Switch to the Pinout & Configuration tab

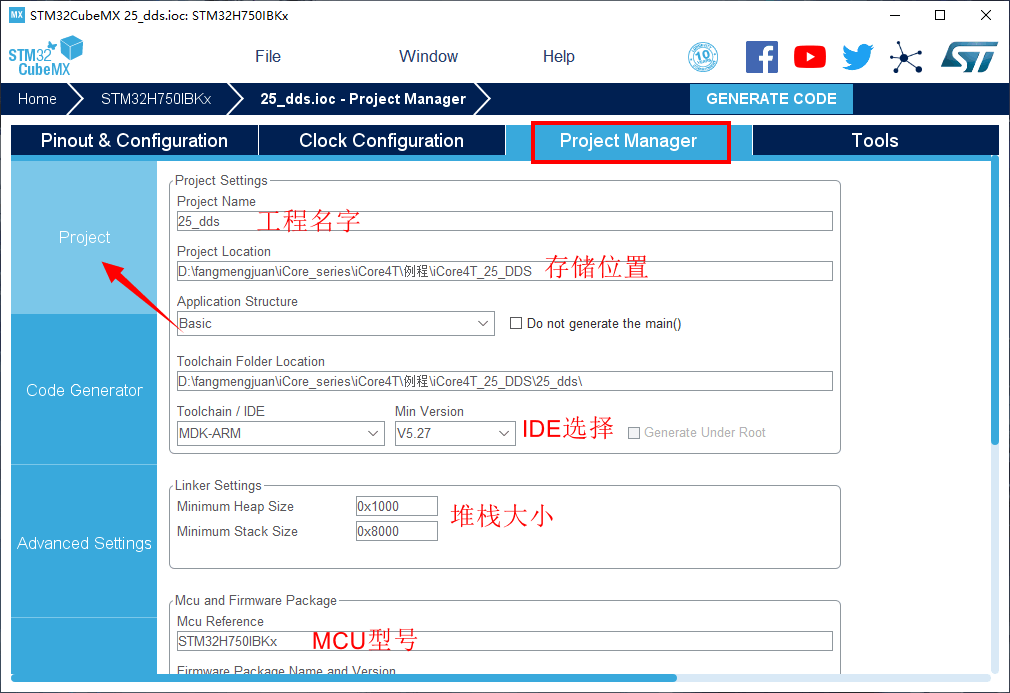[134, 141]
